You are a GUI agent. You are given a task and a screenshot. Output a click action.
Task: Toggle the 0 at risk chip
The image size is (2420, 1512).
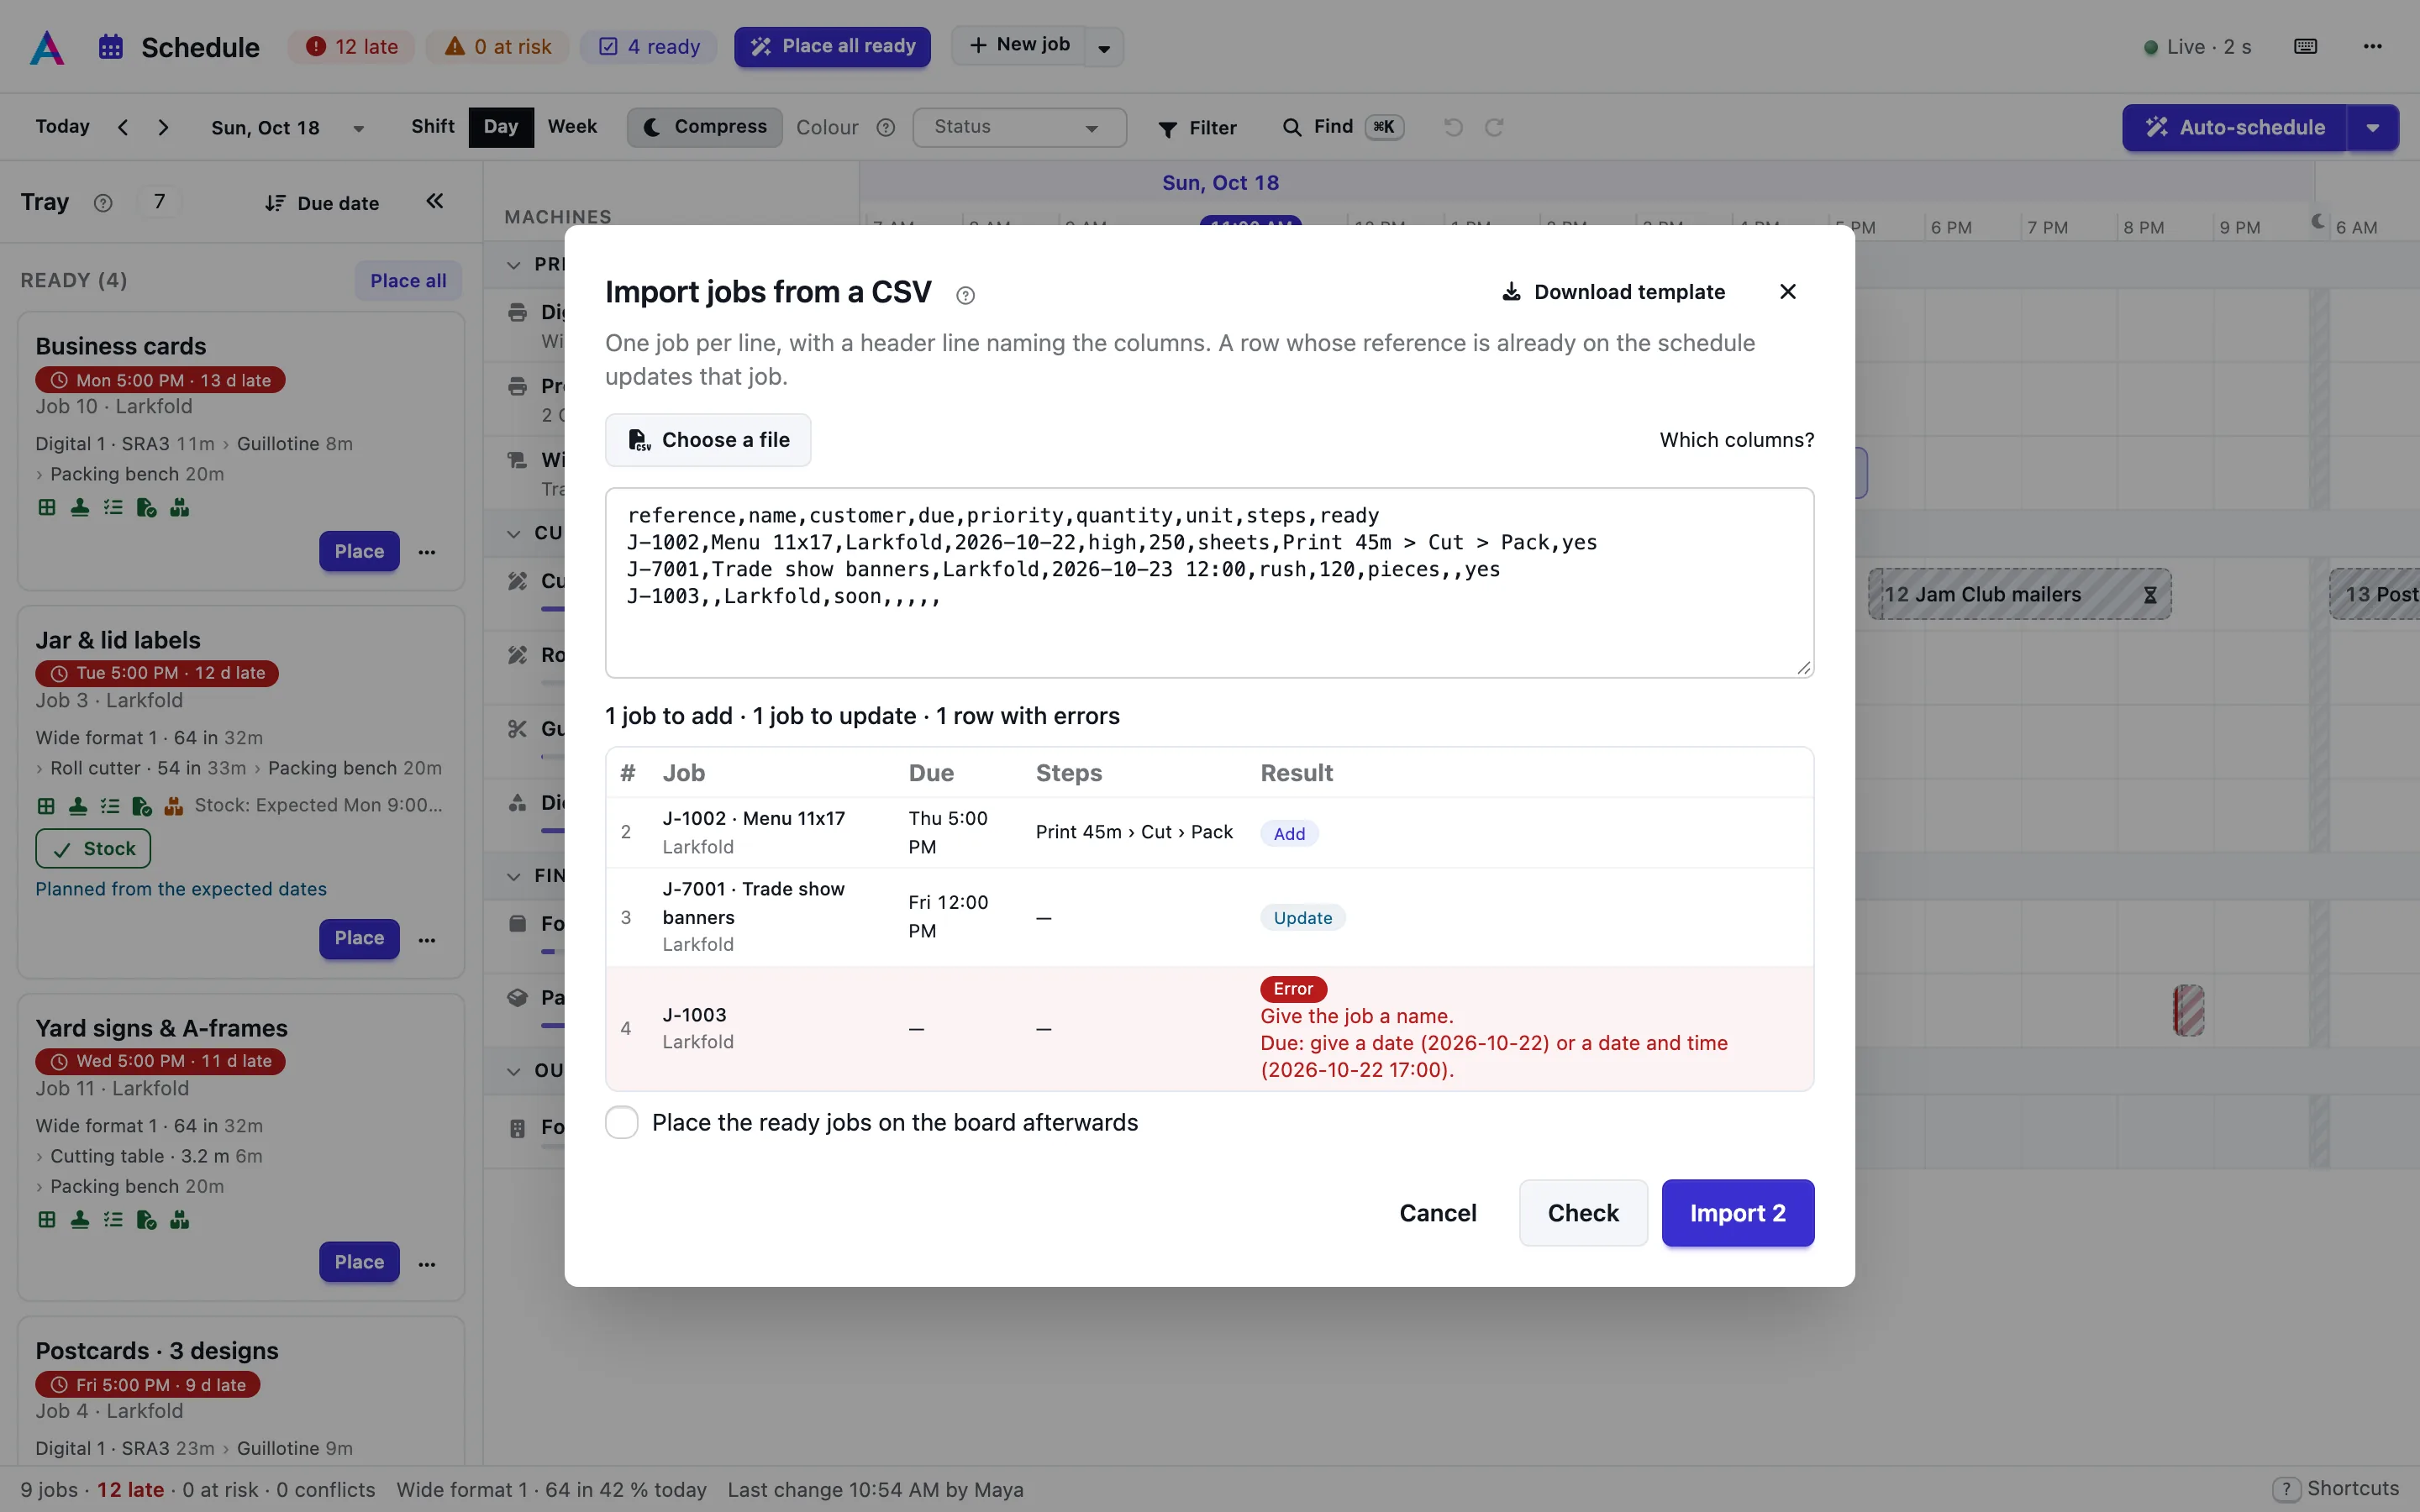[498, 47]
